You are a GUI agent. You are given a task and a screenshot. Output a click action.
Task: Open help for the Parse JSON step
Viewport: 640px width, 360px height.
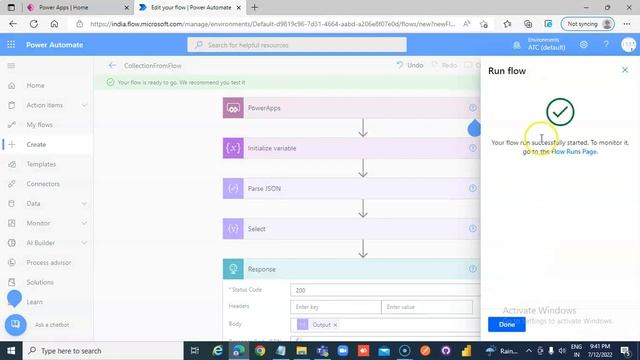tap(472, 188)
